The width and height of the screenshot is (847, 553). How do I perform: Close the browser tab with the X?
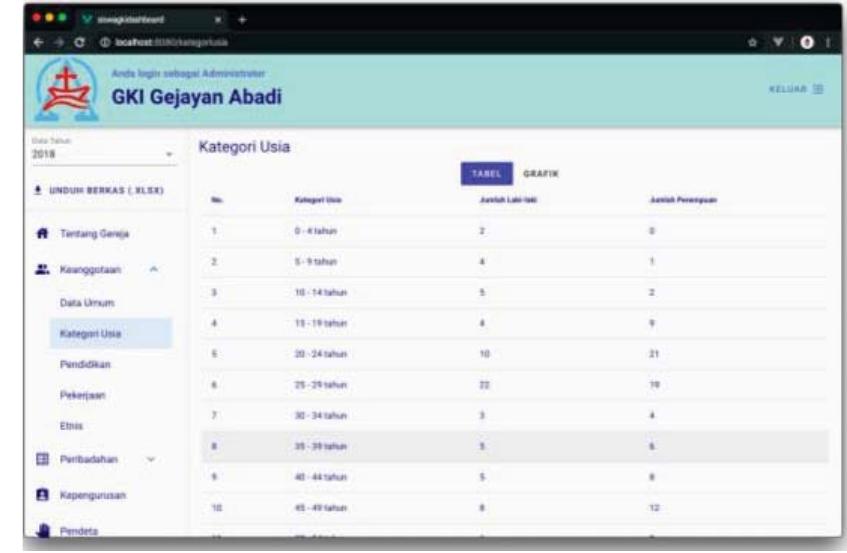point(218,19)
